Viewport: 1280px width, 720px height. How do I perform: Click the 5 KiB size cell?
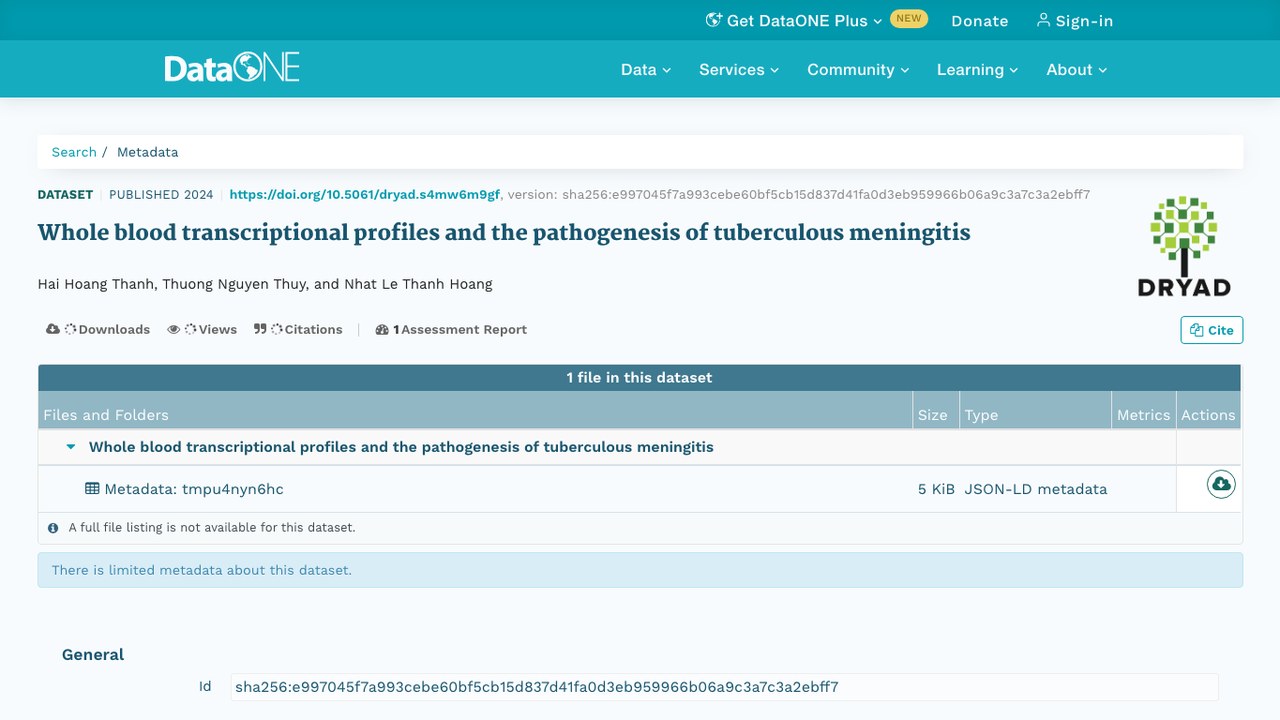point(936,489)
